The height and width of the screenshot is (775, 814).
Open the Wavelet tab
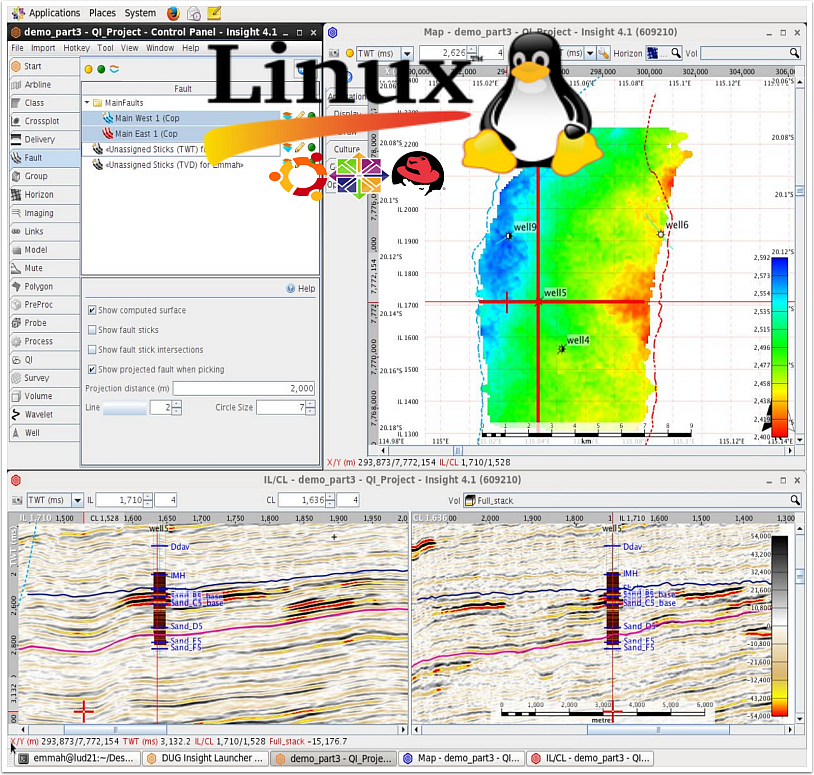[45, 414]
